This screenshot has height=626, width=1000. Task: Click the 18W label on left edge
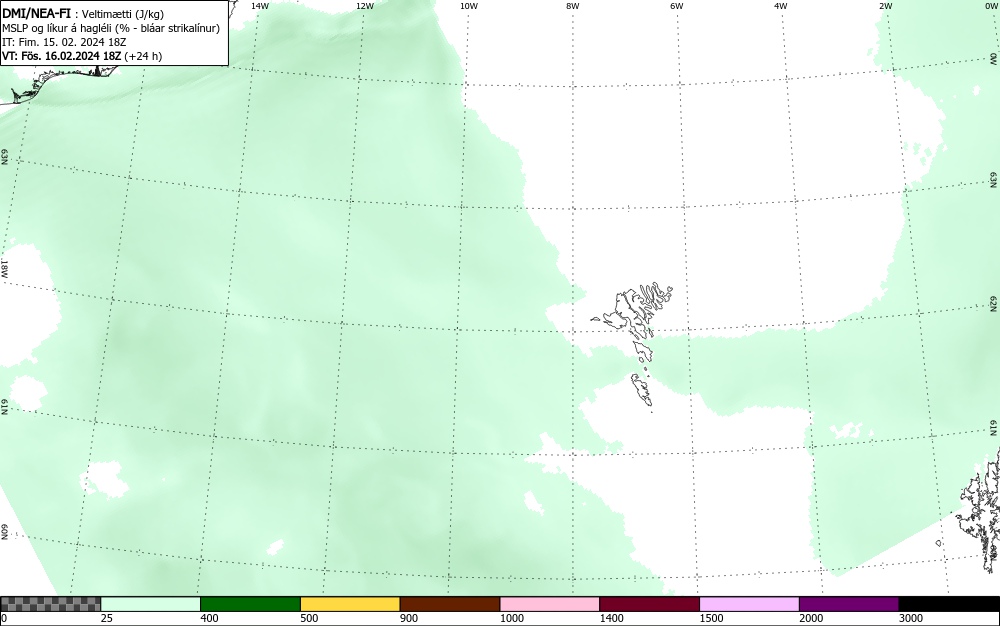pyautogui.click(x=4, y=268)
